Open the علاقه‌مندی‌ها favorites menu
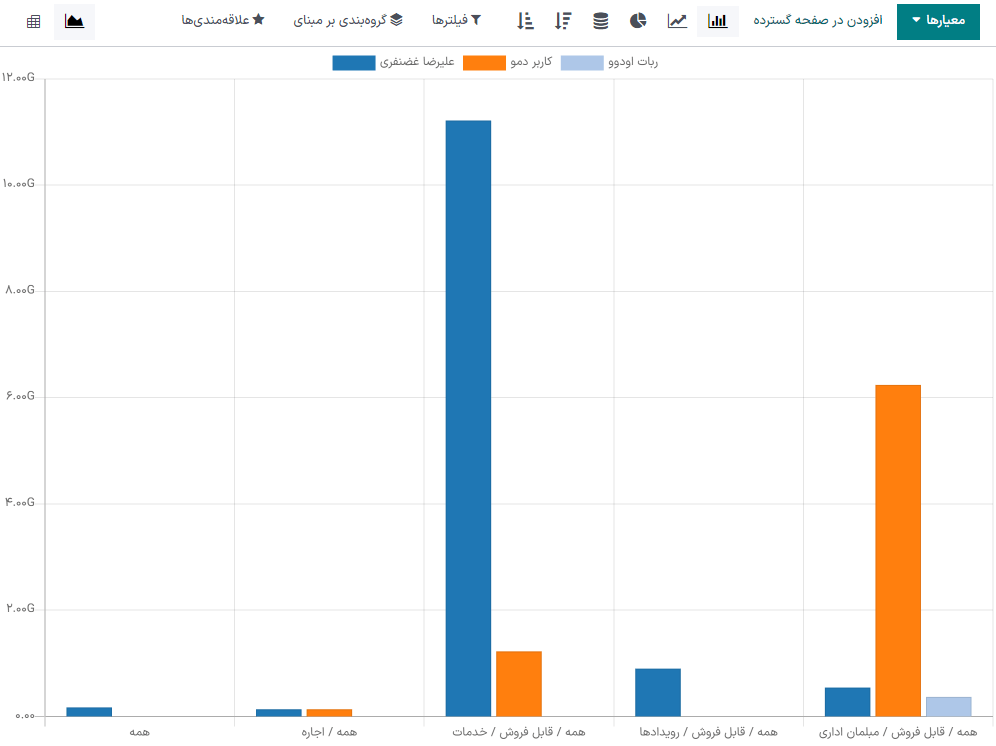This screenshot has height=746, width=996. [x=222, y=21]
